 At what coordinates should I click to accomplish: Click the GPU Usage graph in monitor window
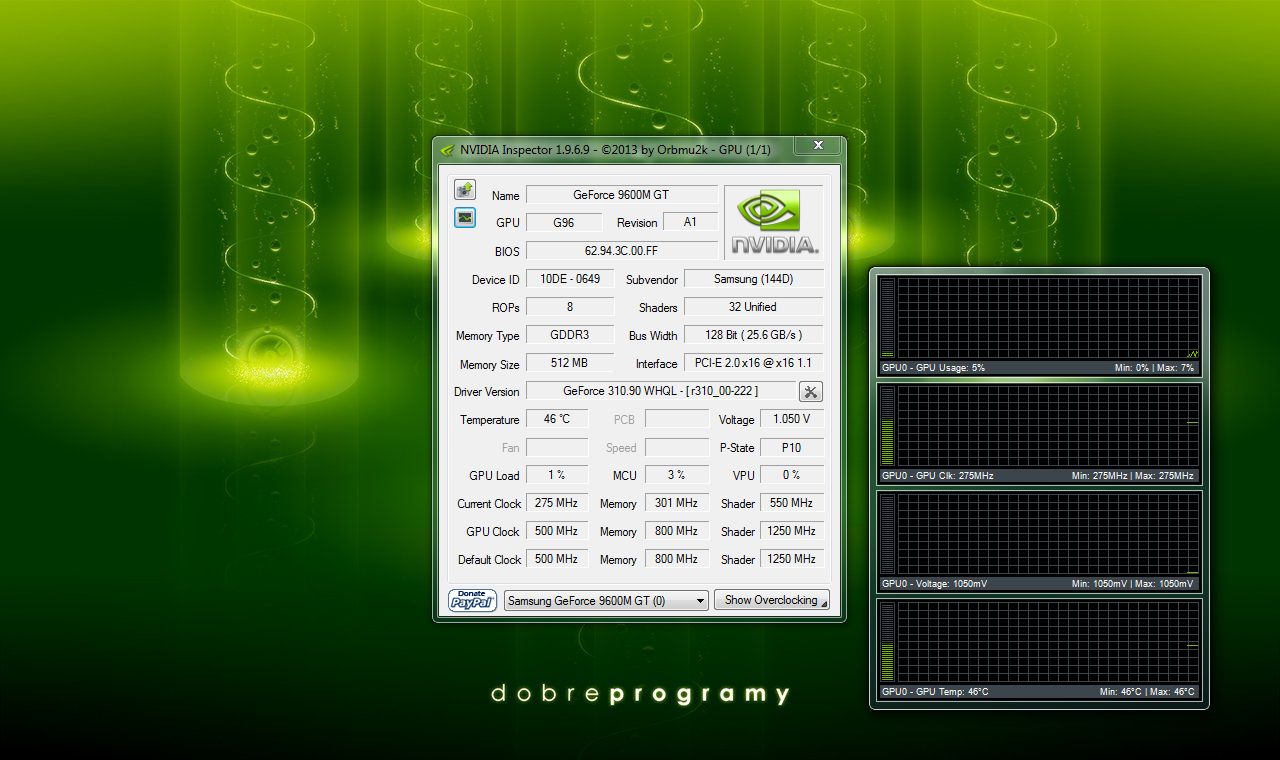[1048, 318]
